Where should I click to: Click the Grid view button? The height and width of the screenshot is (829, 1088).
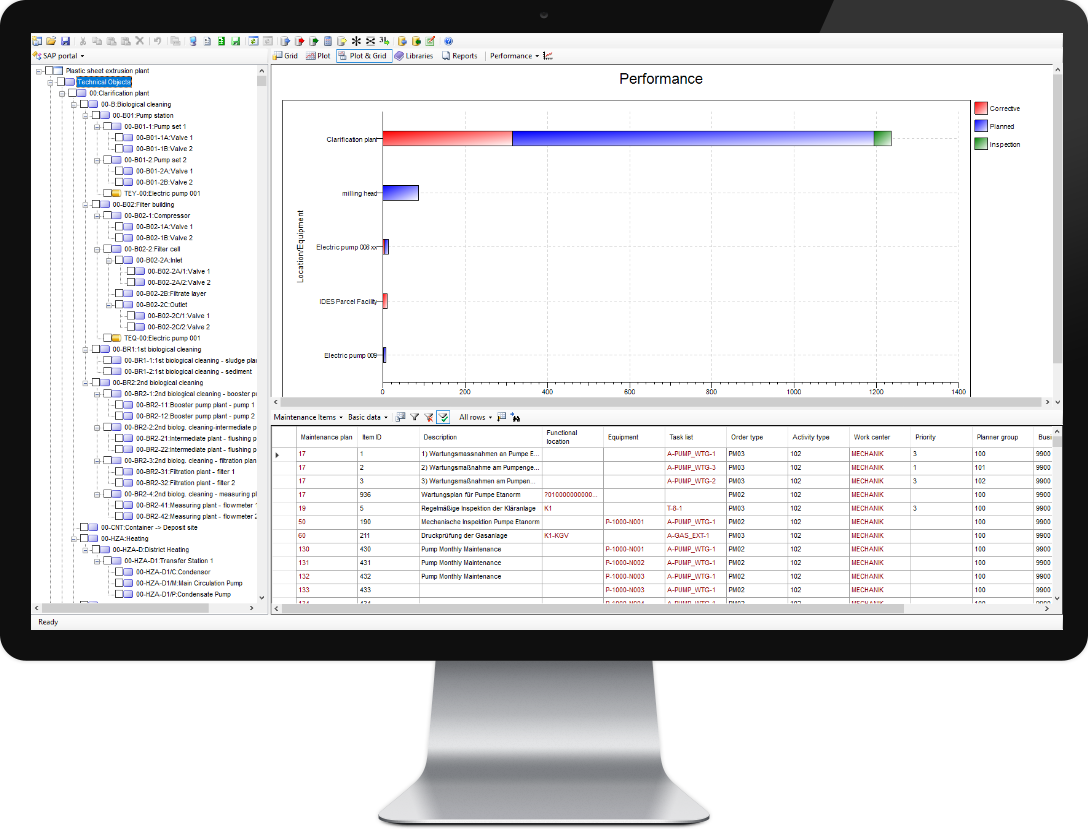click(286, 56)
